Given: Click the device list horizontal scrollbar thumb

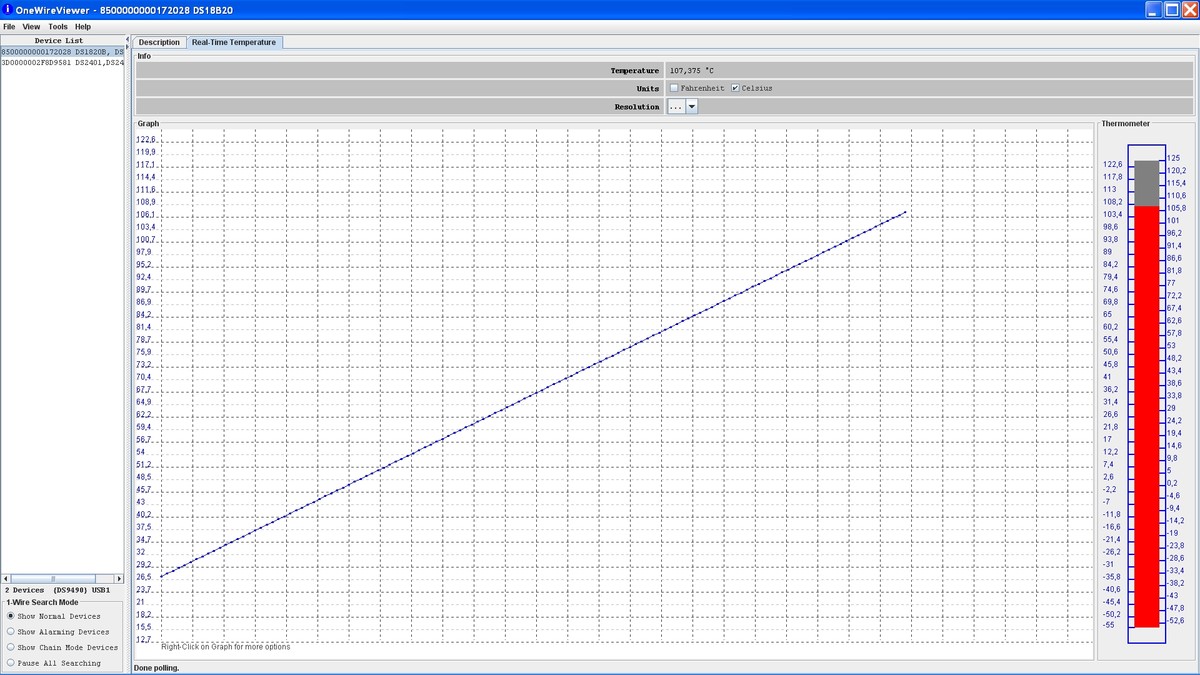Looking at the screenshot, I should [54, 579].
